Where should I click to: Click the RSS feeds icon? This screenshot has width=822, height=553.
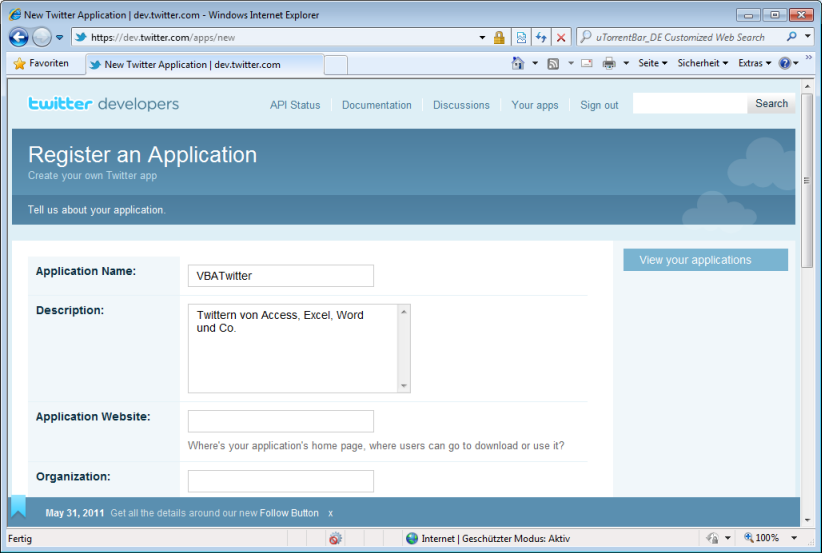(553, 64)
